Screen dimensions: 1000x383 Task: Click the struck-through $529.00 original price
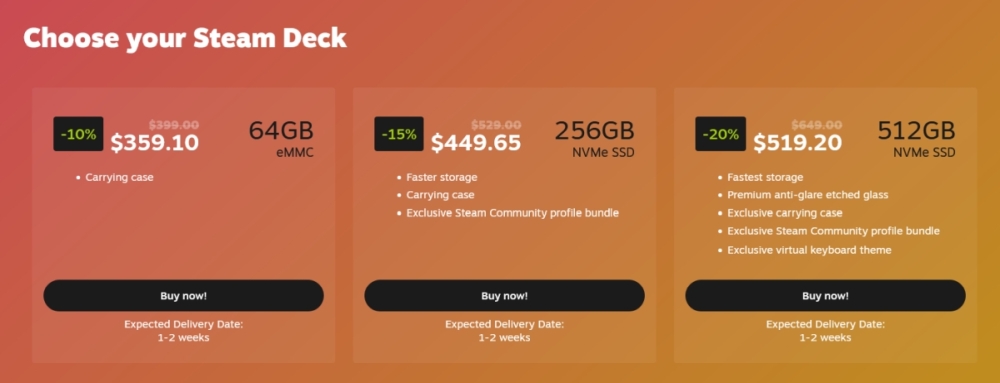[496, 125]
